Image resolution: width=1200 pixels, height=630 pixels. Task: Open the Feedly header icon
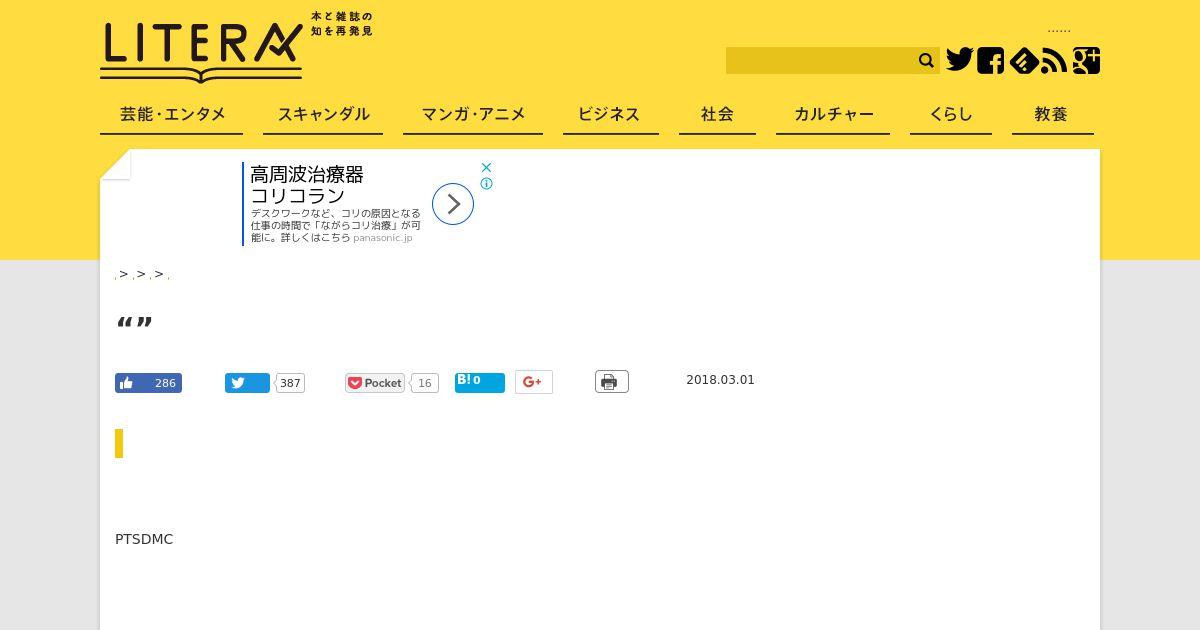(1023, 61)
